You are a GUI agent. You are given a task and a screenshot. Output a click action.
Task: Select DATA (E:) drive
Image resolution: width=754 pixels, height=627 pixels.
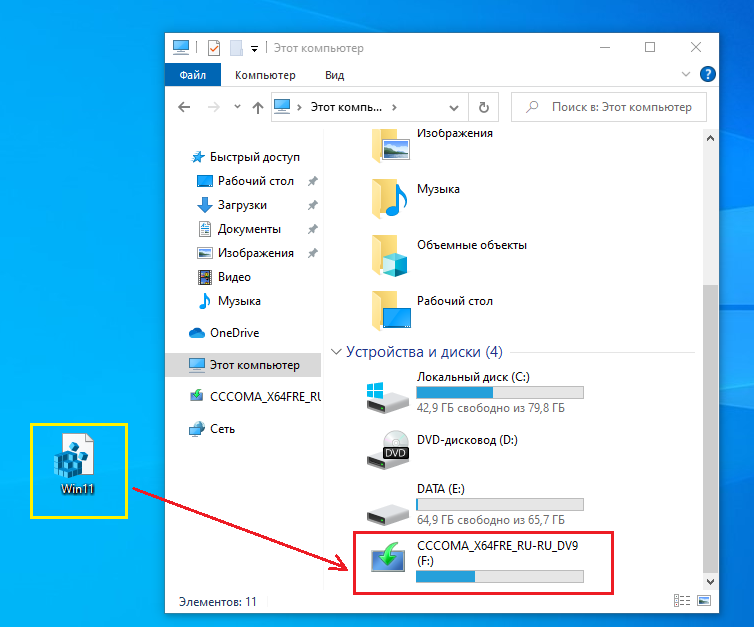click(x=475, y=505)
